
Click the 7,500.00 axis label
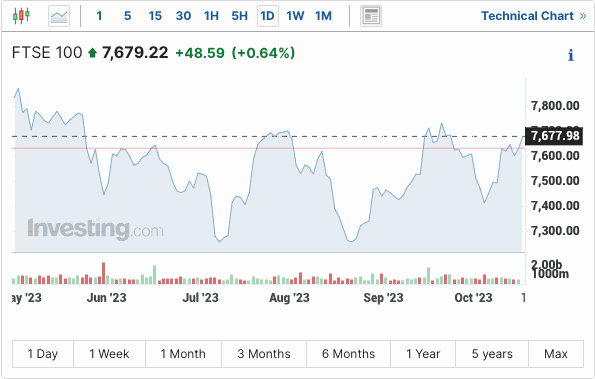point(555,181)
